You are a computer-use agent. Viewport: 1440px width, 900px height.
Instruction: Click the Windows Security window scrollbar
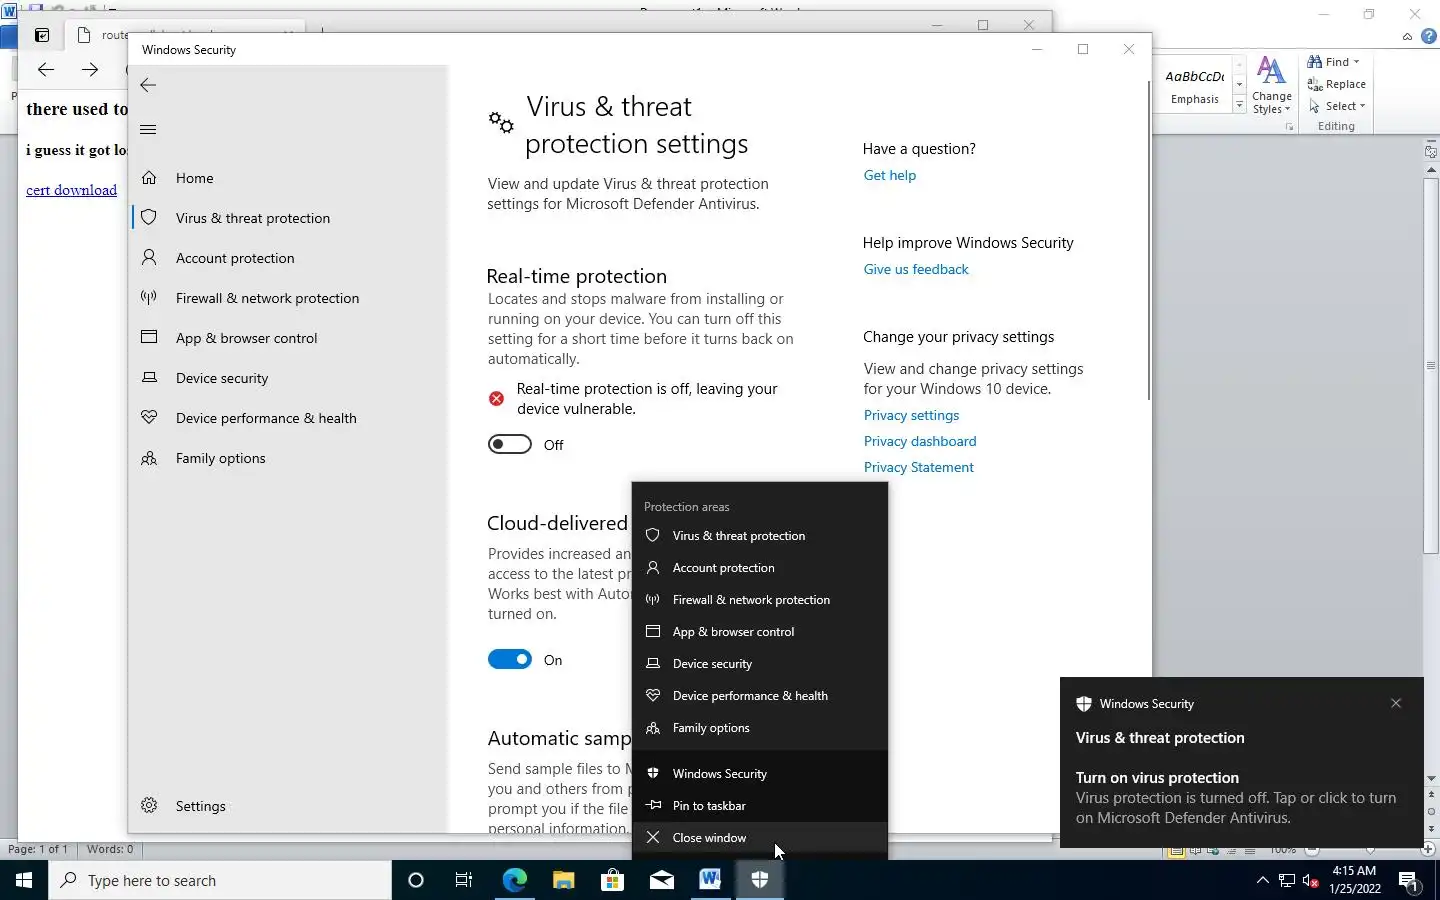tap(1148, 240)
